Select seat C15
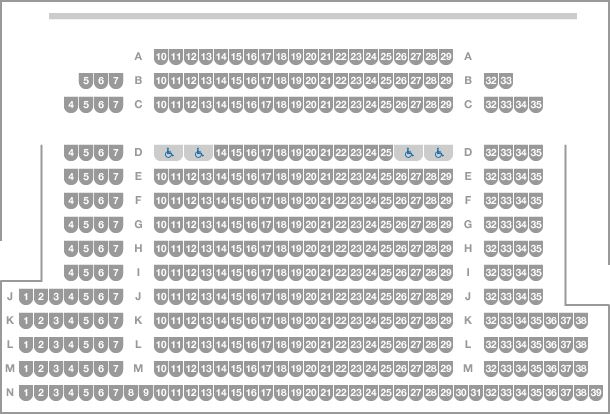Screen dimensions: 610x414 [x=236, y=105]
